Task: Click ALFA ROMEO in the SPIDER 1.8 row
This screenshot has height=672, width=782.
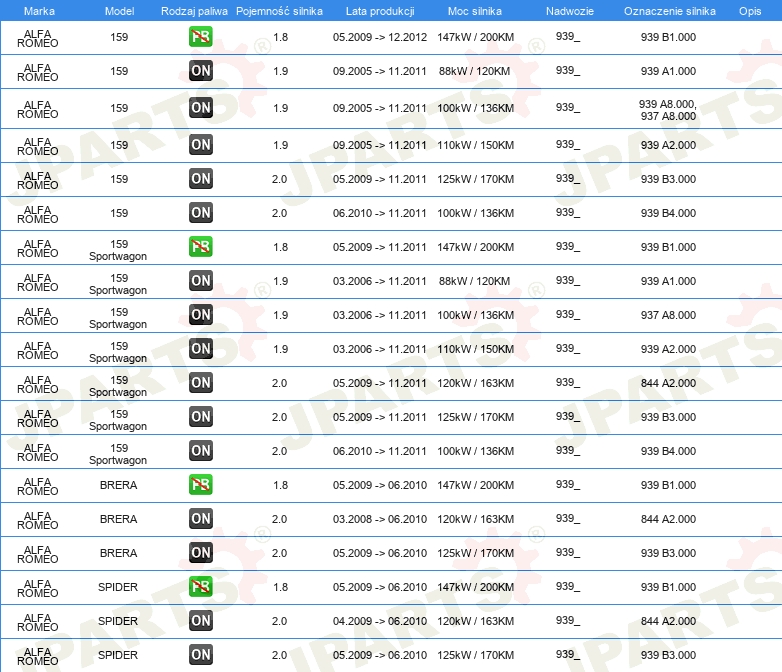Action: (37, 589)
